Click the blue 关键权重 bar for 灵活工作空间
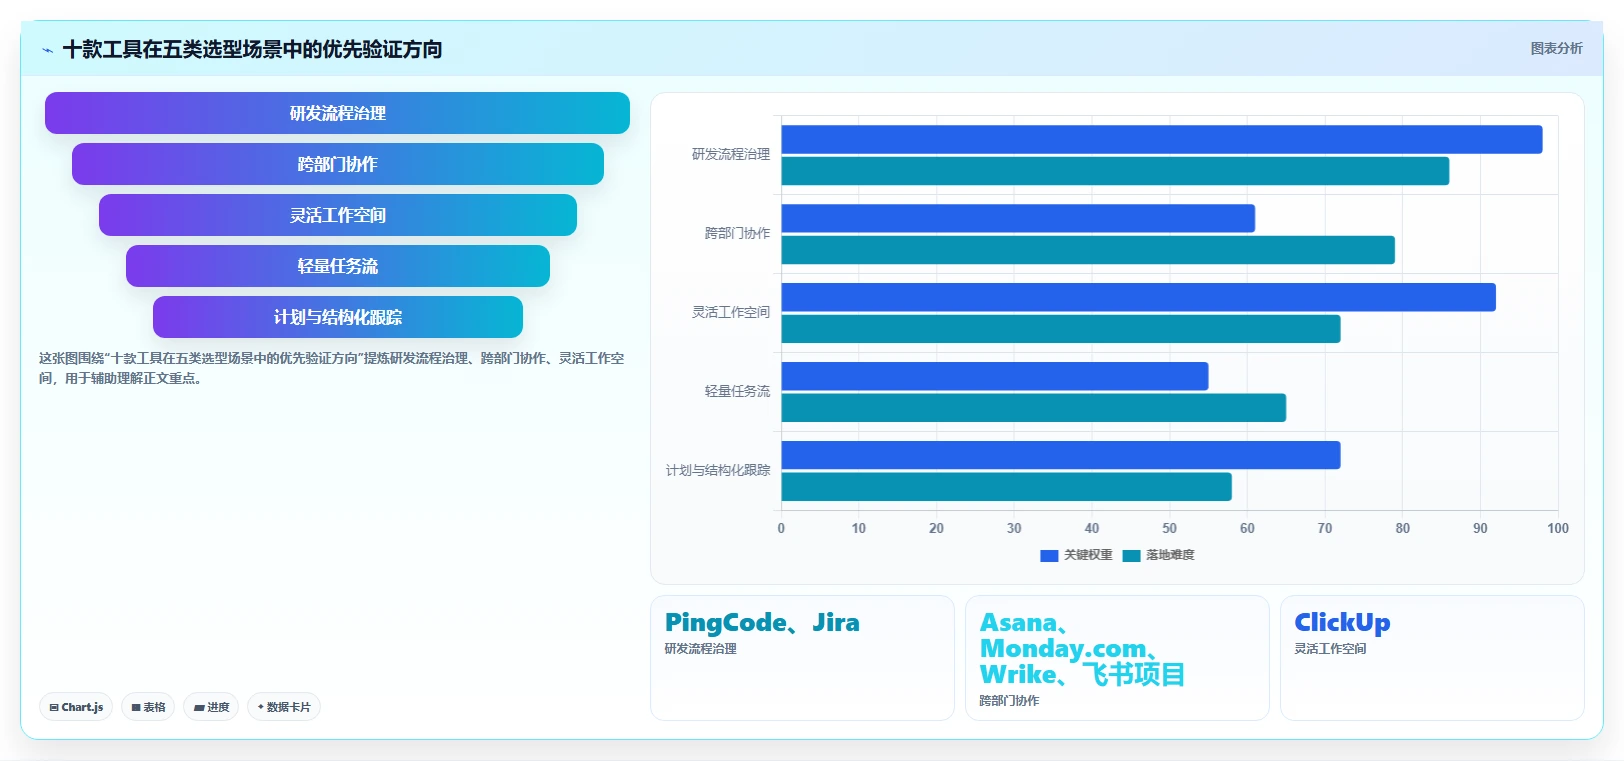The image size is (1624, 761). click(x=1139, y=297)
